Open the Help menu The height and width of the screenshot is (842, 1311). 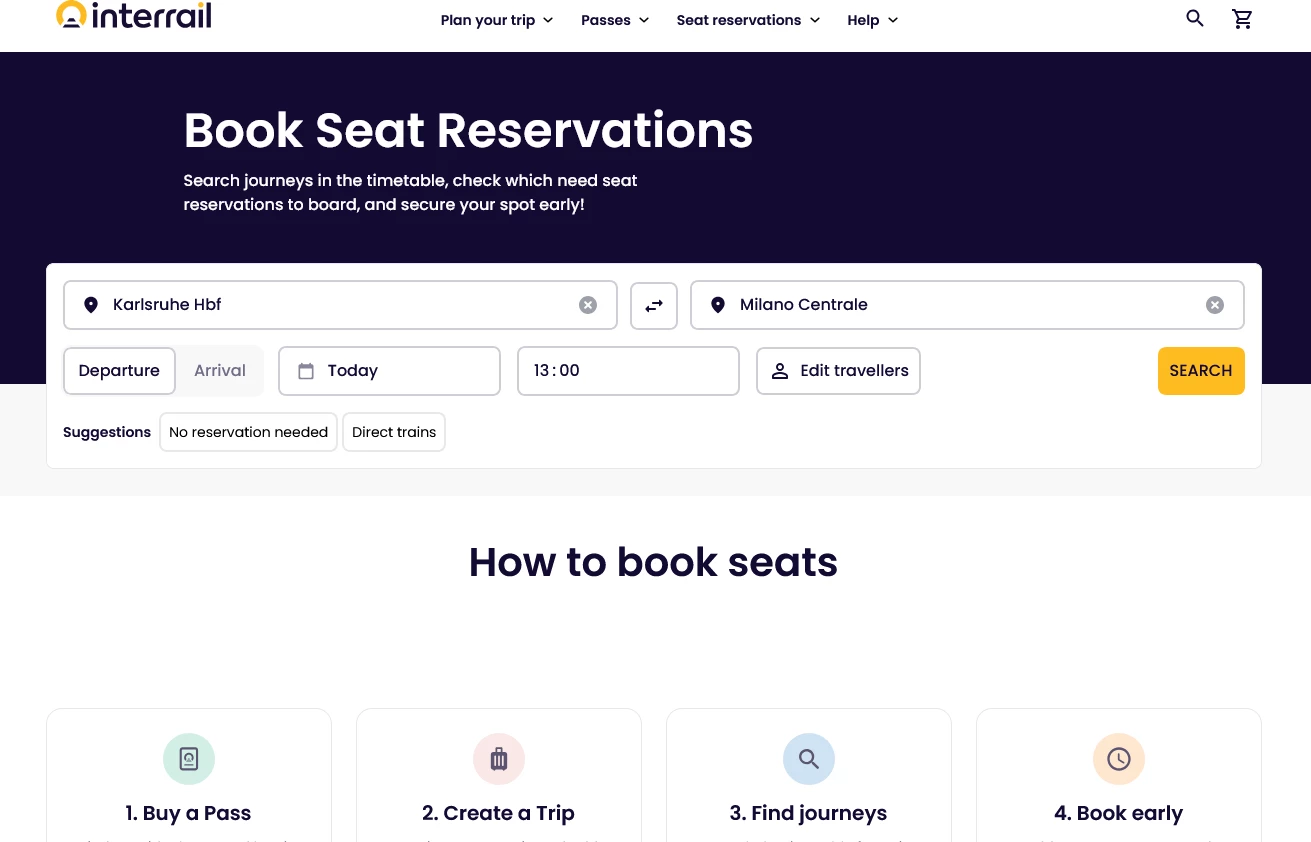tap(873, 20)
